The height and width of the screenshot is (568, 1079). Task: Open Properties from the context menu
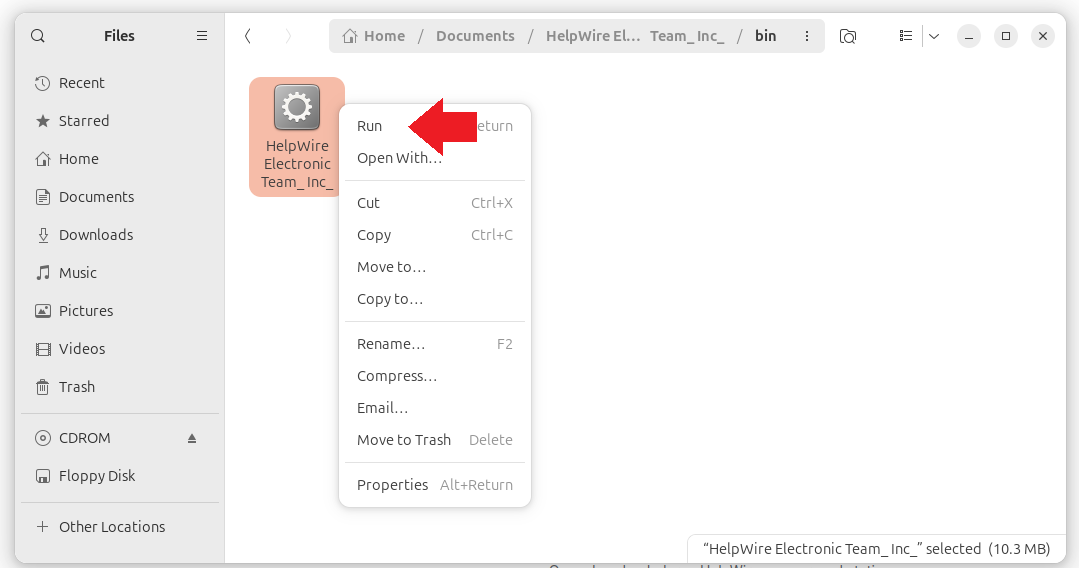(435, 485)
